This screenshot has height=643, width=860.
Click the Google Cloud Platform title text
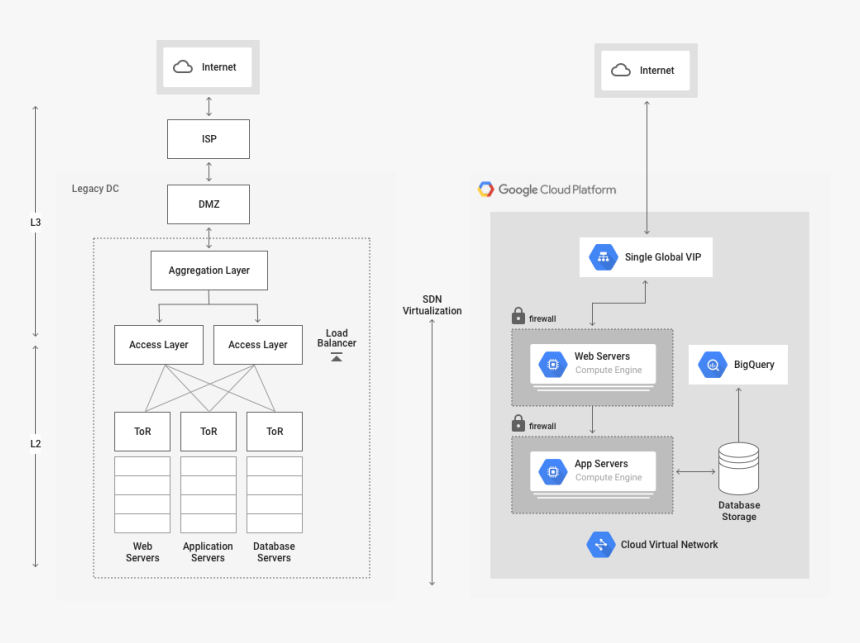click(x=557, y=189)
